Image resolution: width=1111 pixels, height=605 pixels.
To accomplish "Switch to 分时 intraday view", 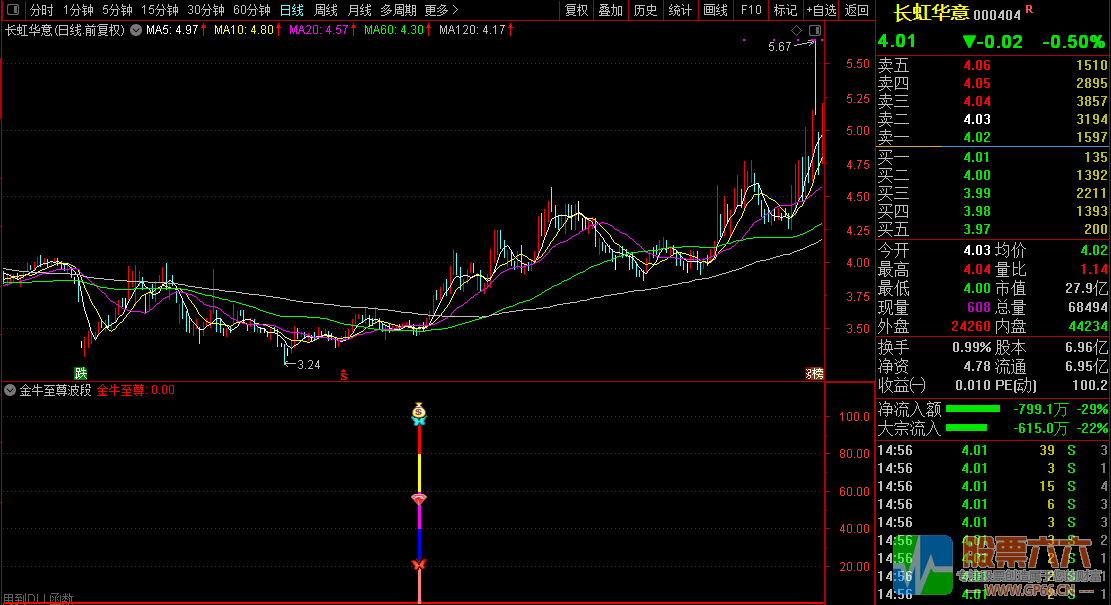I will (x=42, y=10).
